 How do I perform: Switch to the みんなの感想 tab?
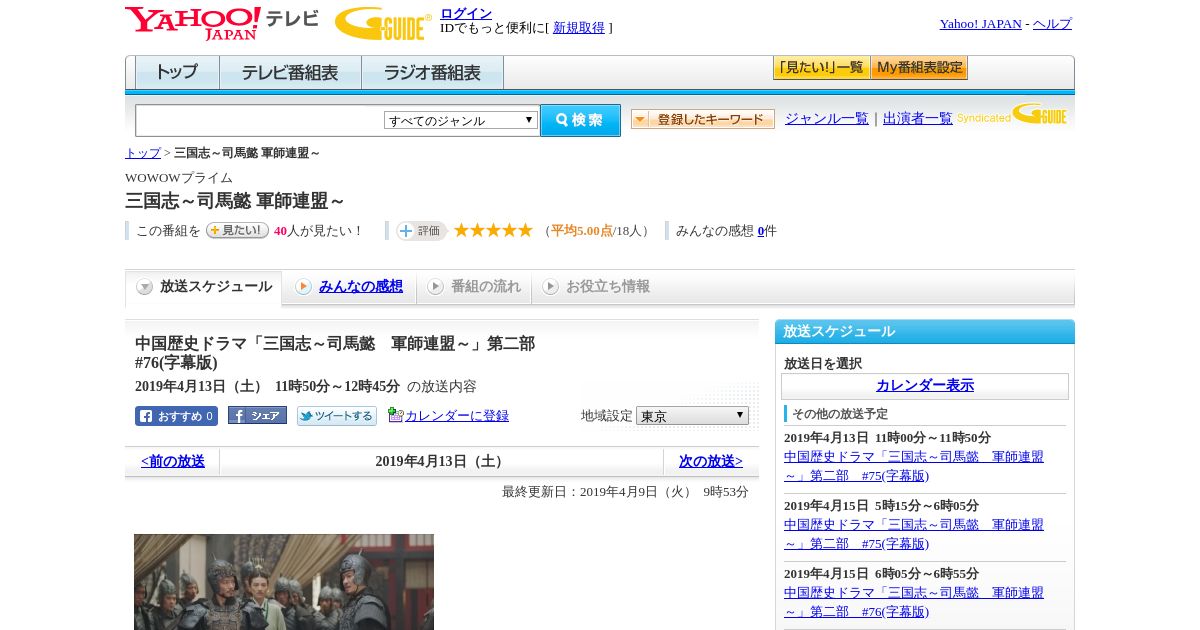(x=361, y=286)
